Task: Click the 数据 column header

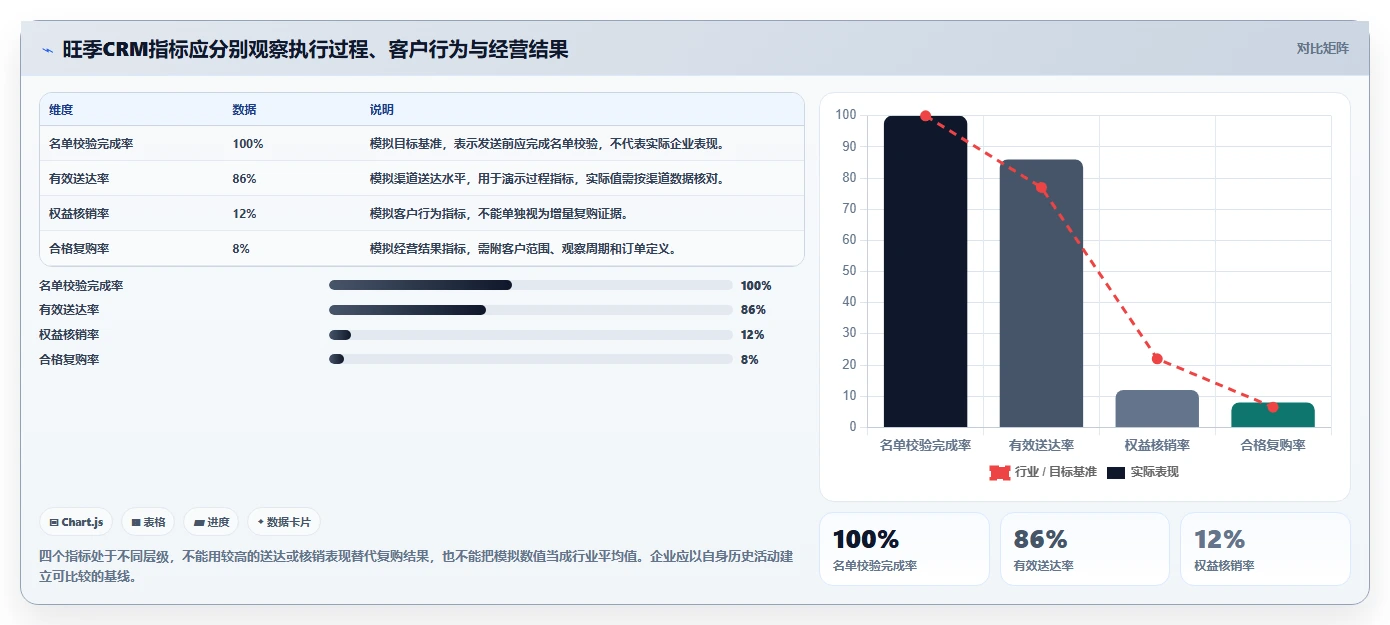Action: (245, 110)
